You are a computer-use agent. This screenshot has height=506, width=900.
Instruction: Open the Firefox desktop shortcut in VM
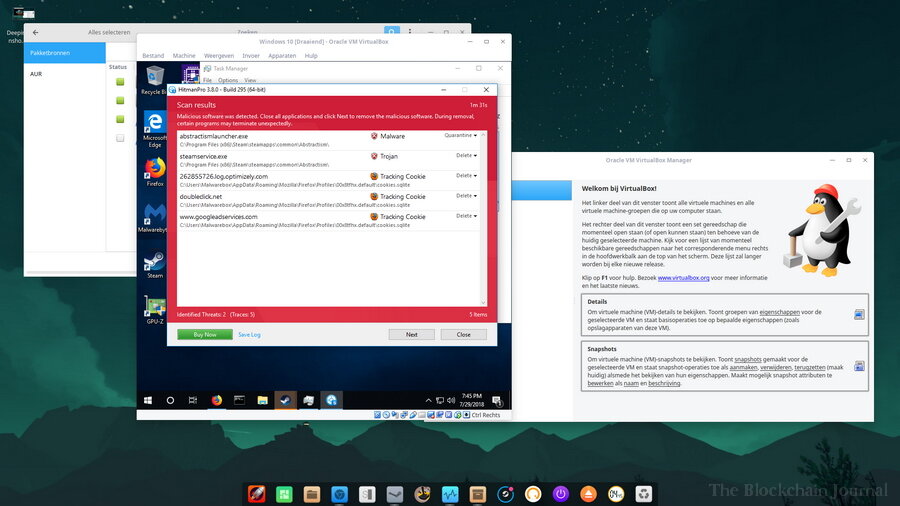coord(155,172)
